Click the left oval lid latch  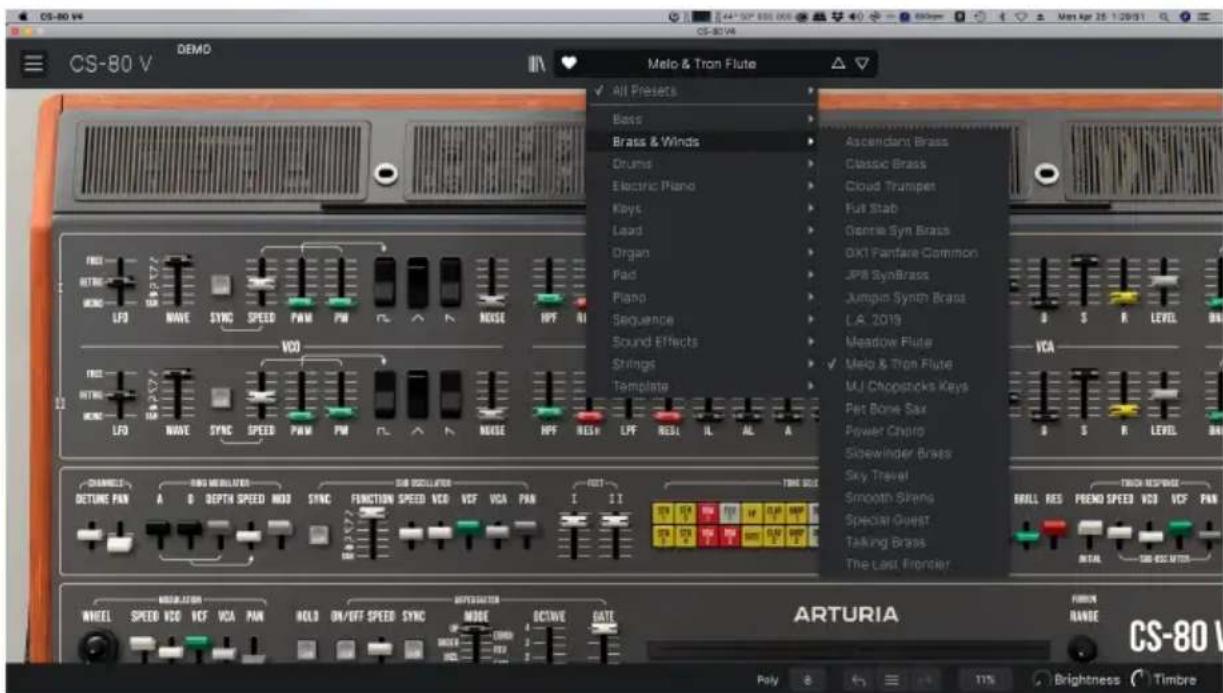tap(385, 174)
